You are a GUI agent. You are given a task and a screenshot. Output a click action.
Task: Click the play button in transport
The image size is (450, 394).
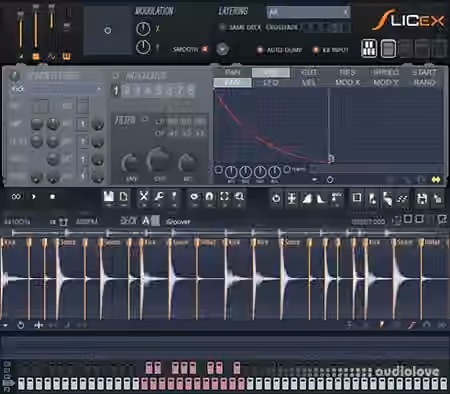(x=34, y=197)
